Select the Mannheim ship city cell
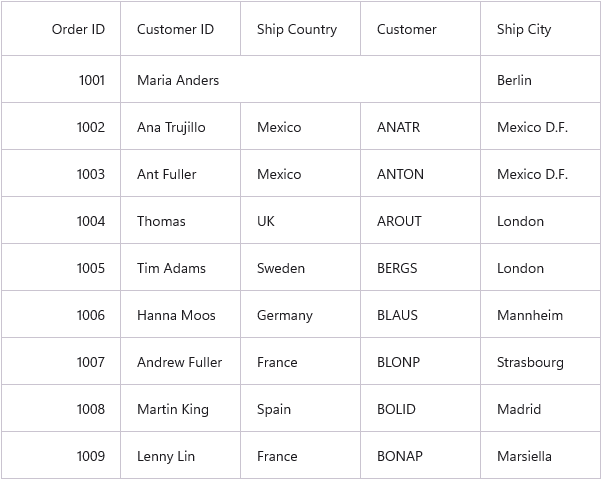The height and width of the screenshot is (480, 602). 540,314
